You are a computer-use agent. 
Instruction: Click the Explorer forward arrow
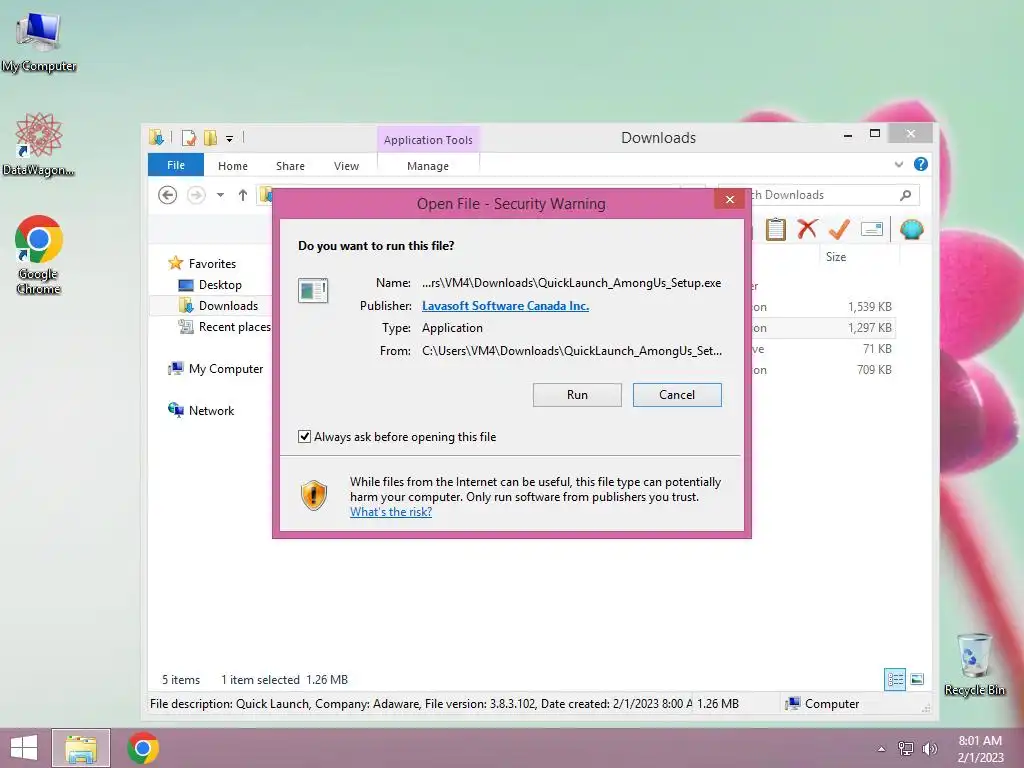click(196, 195)
